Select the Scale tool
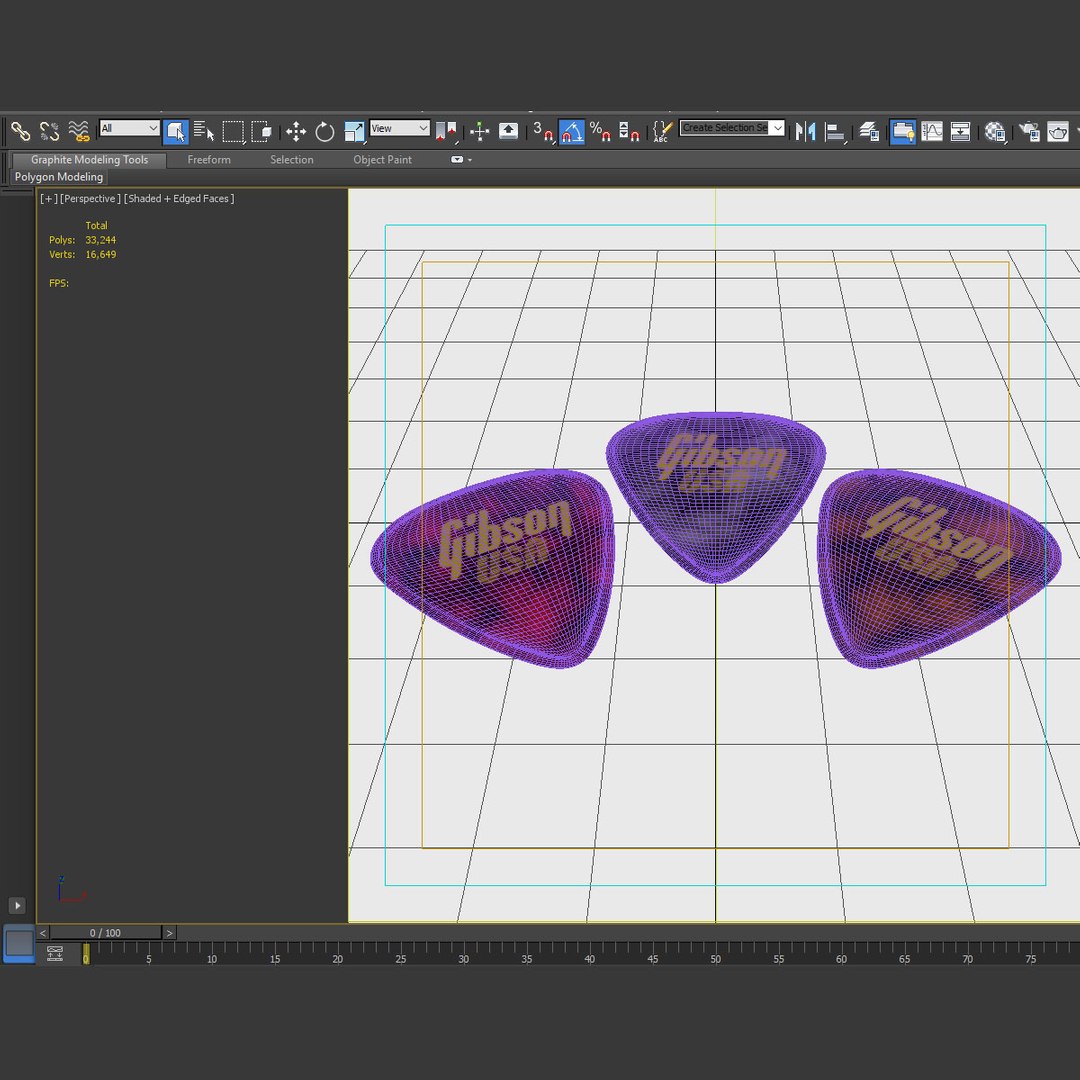Image resolution: width=1080 pixels, height=1080 pixels. click(354, 131)
